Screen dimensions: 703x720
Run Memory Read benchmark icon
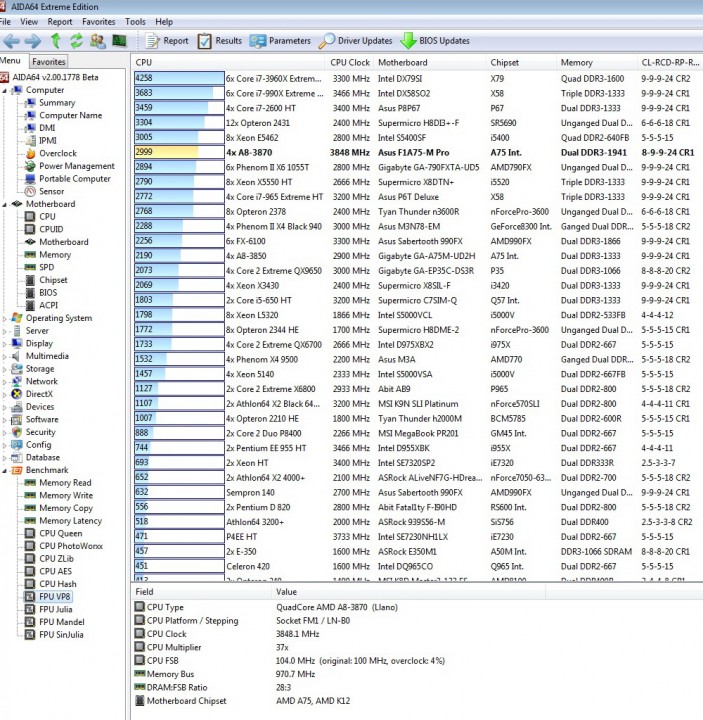tap(30, 483)
